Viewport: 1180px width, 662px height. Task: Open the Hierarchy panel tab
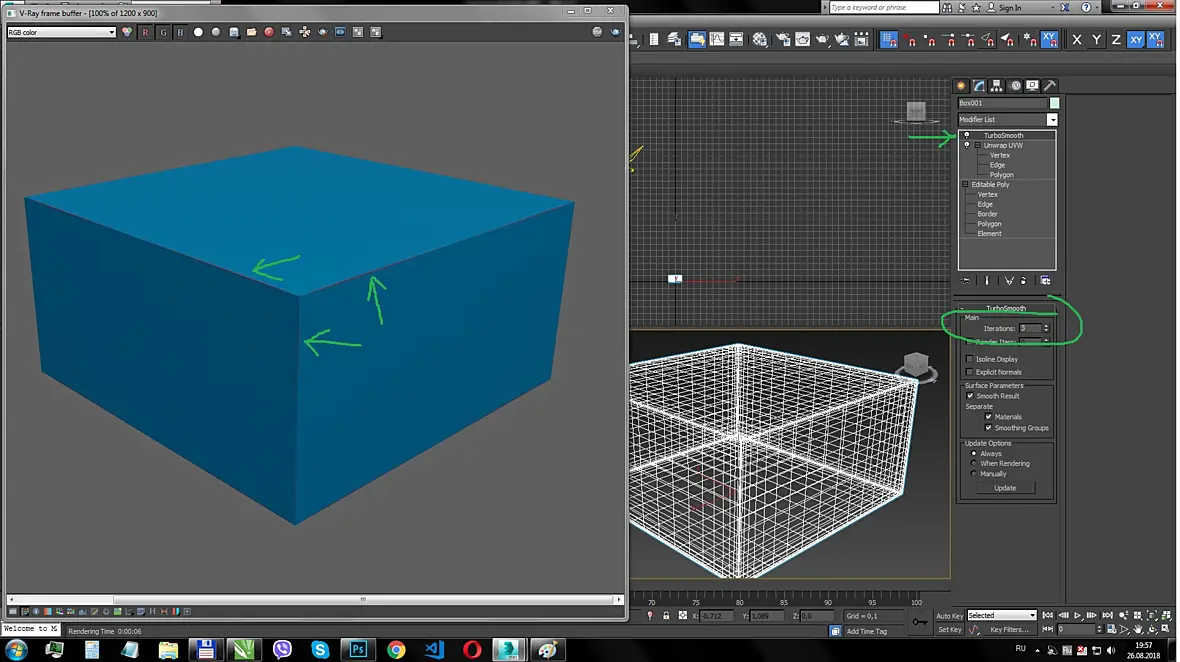tap(996, 86)
